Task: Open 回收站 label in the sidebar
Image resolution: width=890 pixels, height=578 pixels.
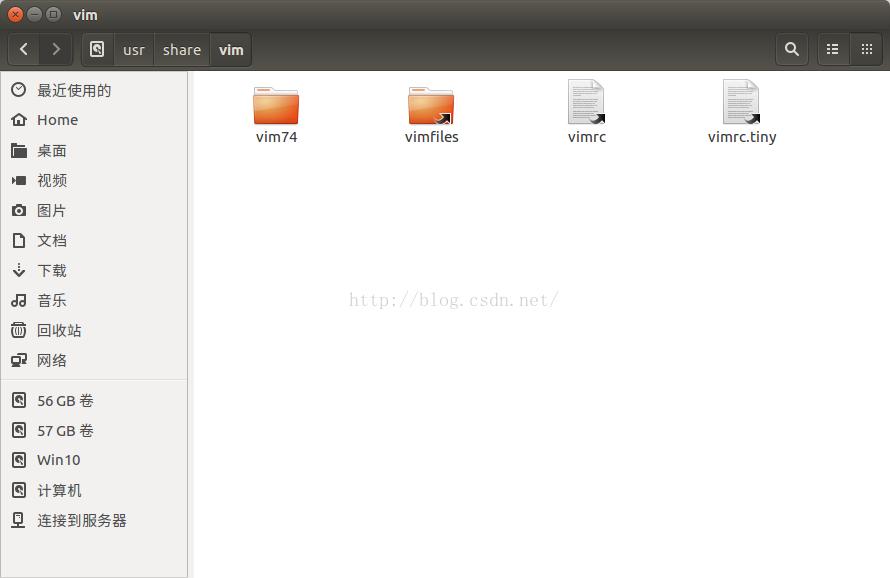Action: (59, 330)
